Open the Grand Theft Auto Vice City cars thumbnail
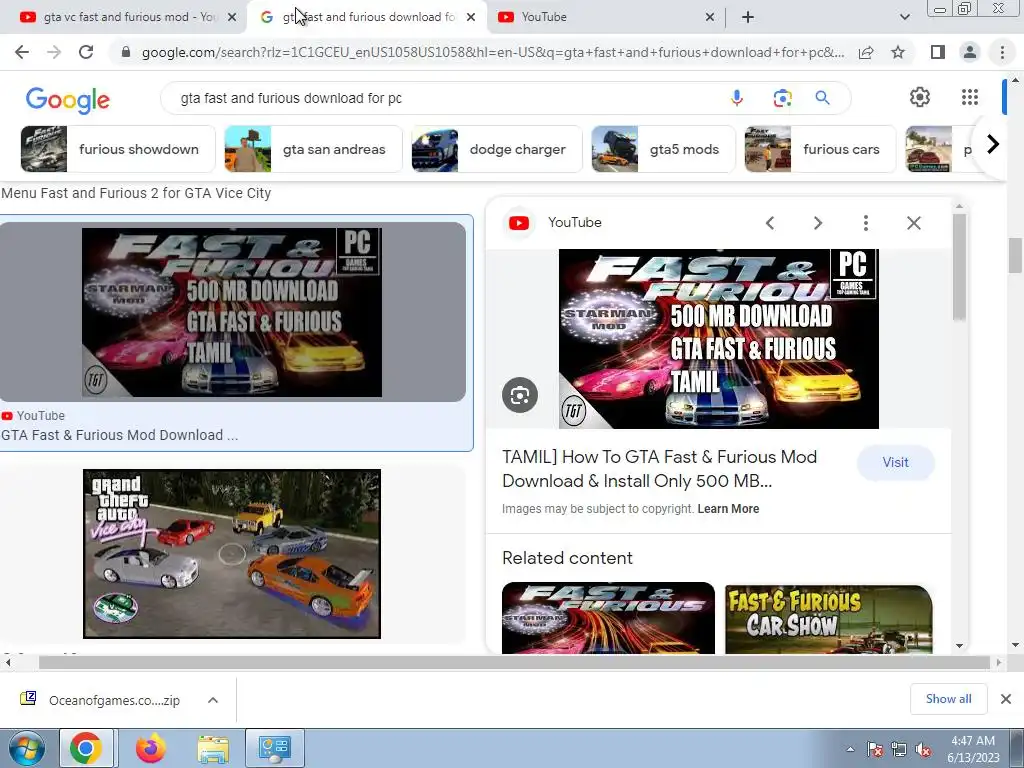The image size is (1024, 768). (232, 554)
